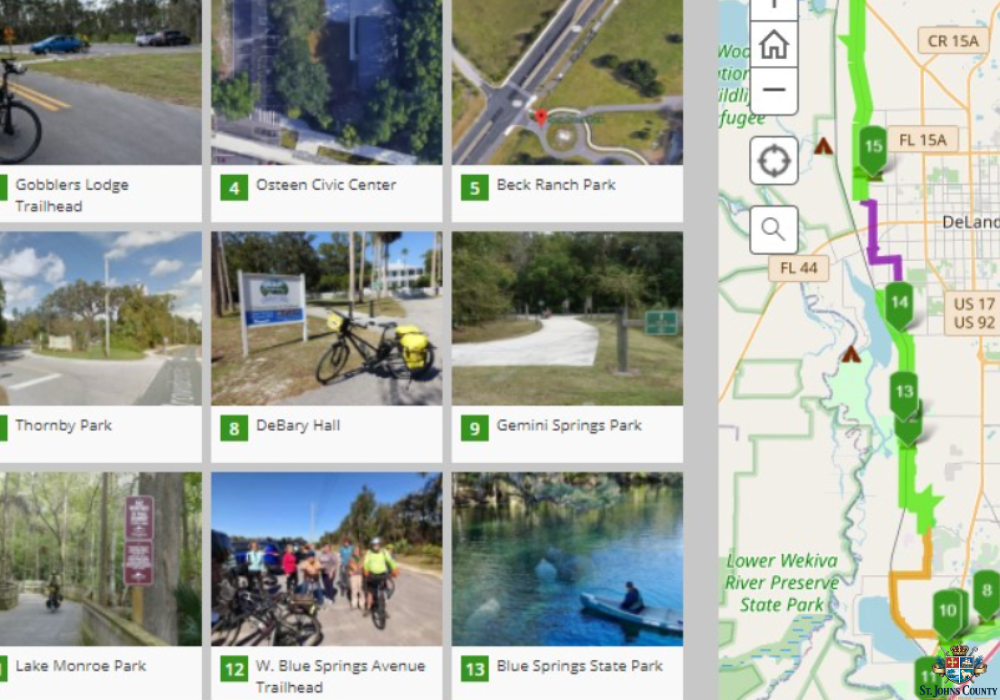Click the Gobblers Lodge Trailhead title

(x=72, y=195)
